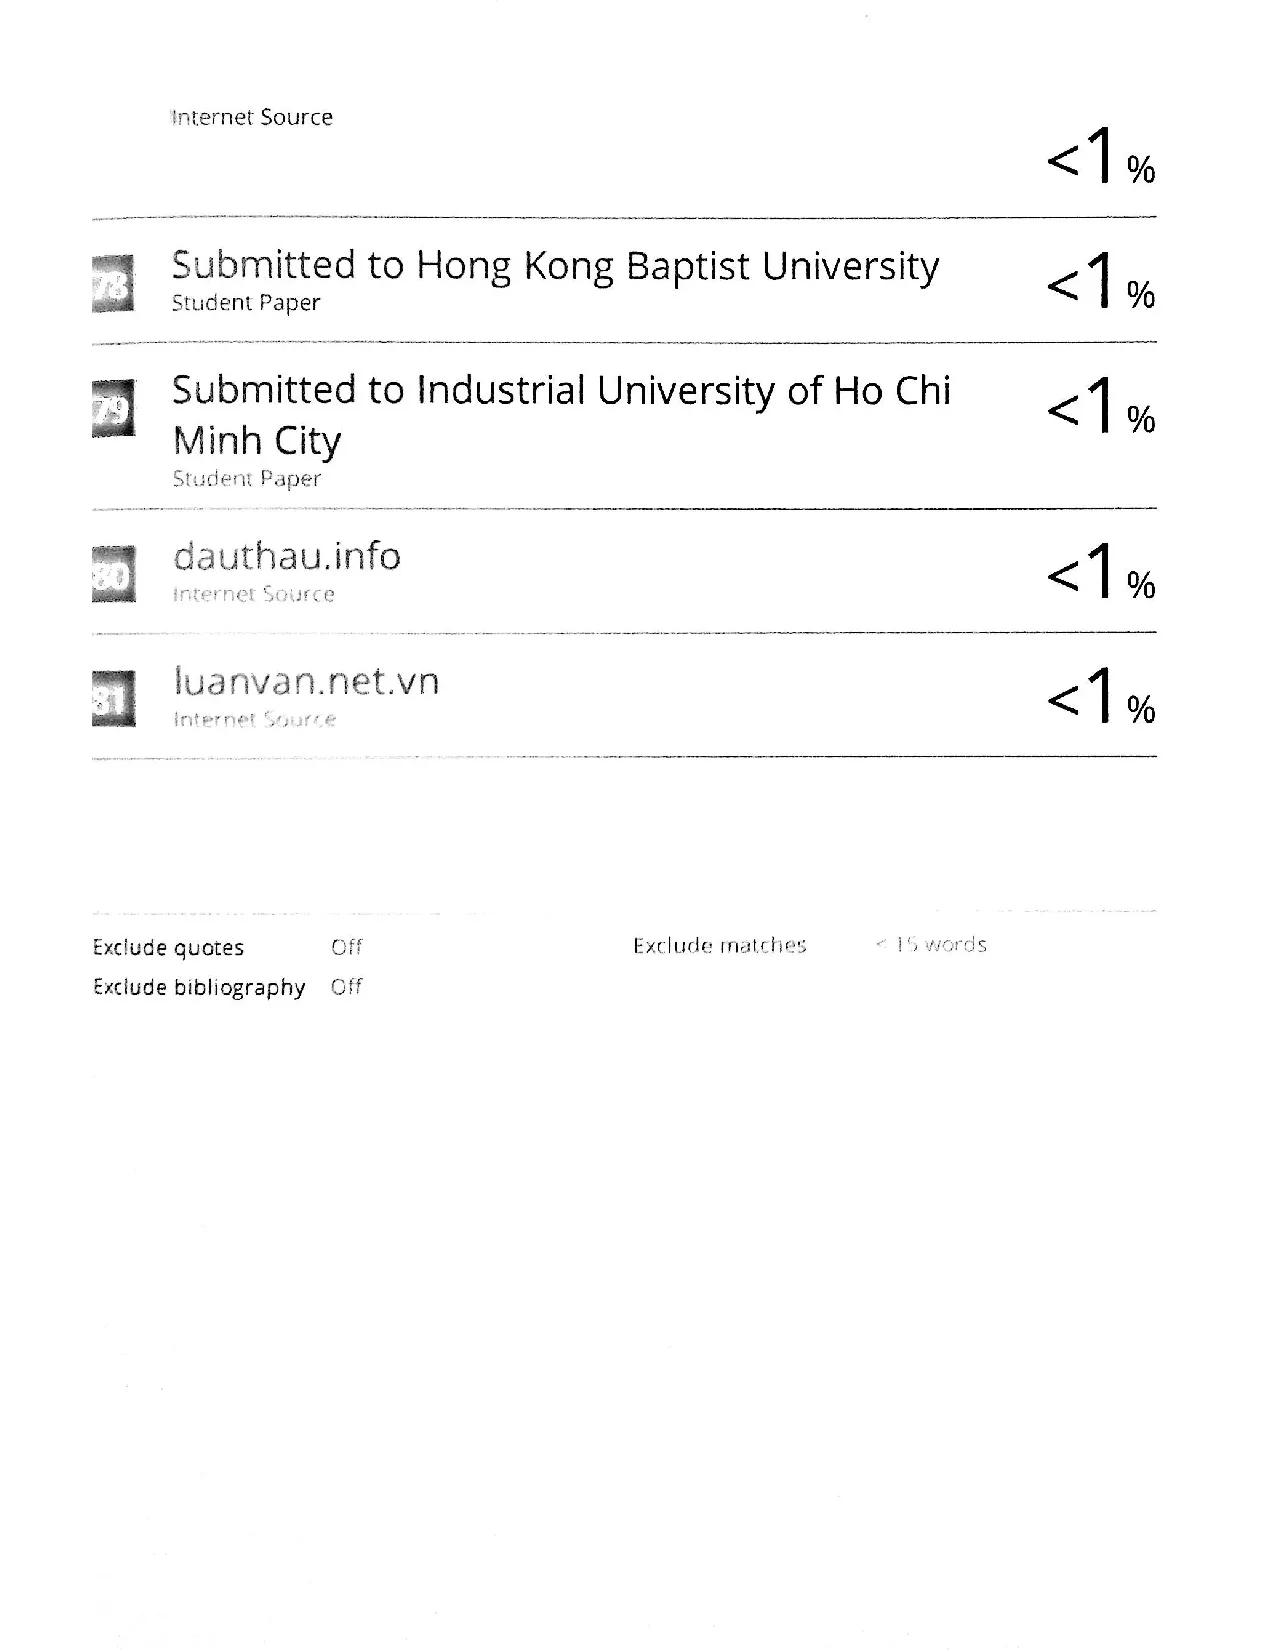
Task: Open the Industrial University of Ho Chi Minh City source
Action: (560, 391)
